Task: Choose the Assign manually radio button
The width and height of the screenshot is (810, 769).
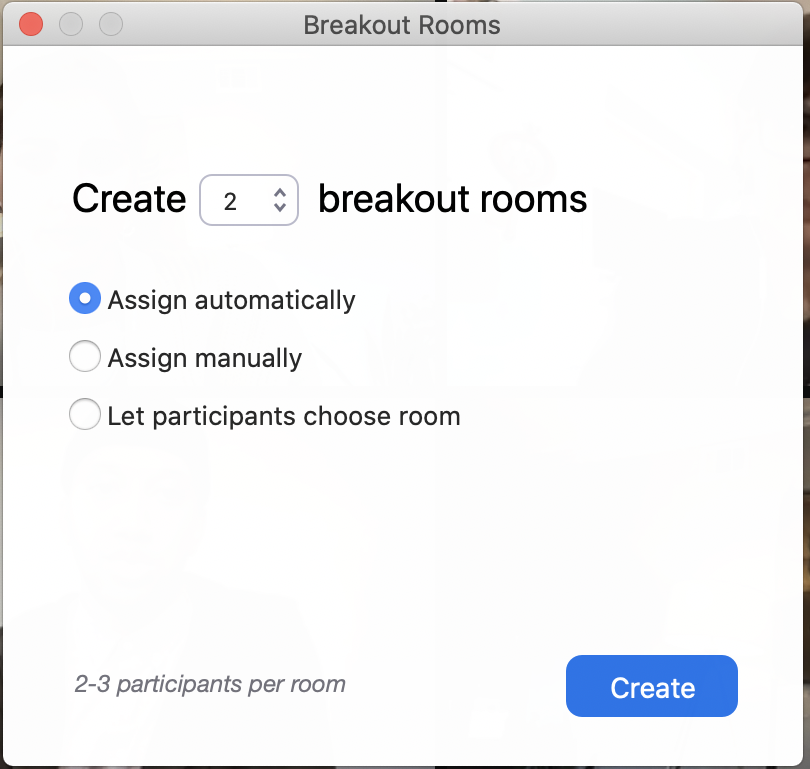Action: [x=85, y=357]
